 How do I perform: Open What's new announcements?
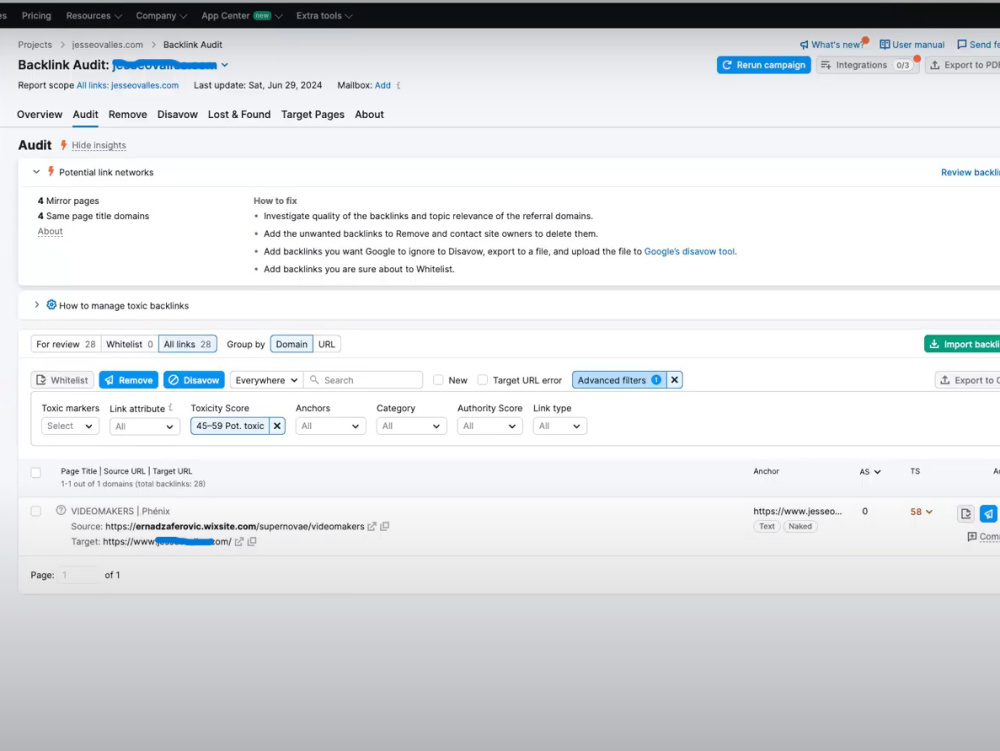[x=832, y=45]
